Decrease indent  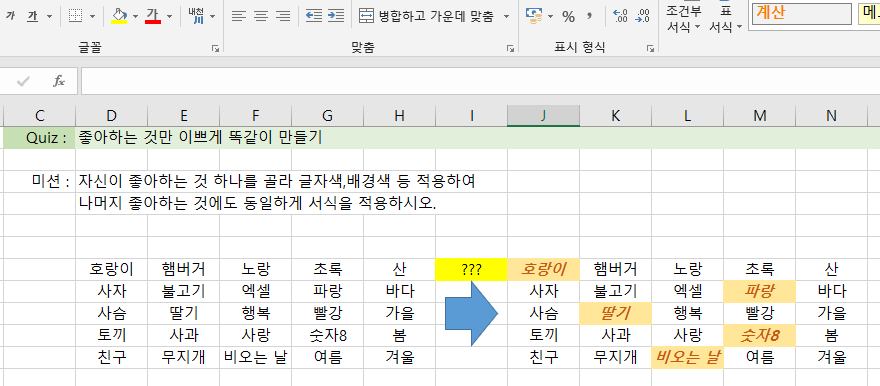tap(314, 16)
